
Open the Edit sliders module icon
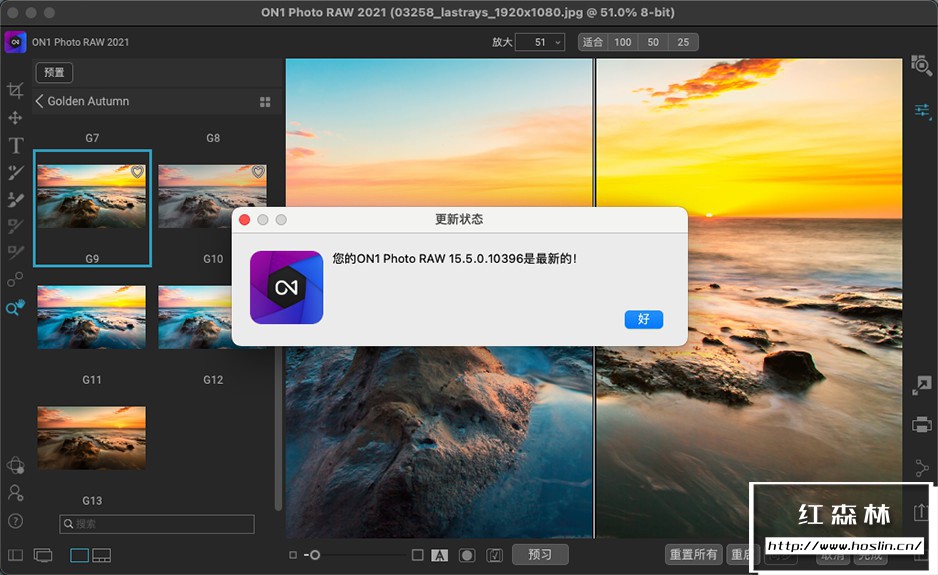click(x=922, y=111)
